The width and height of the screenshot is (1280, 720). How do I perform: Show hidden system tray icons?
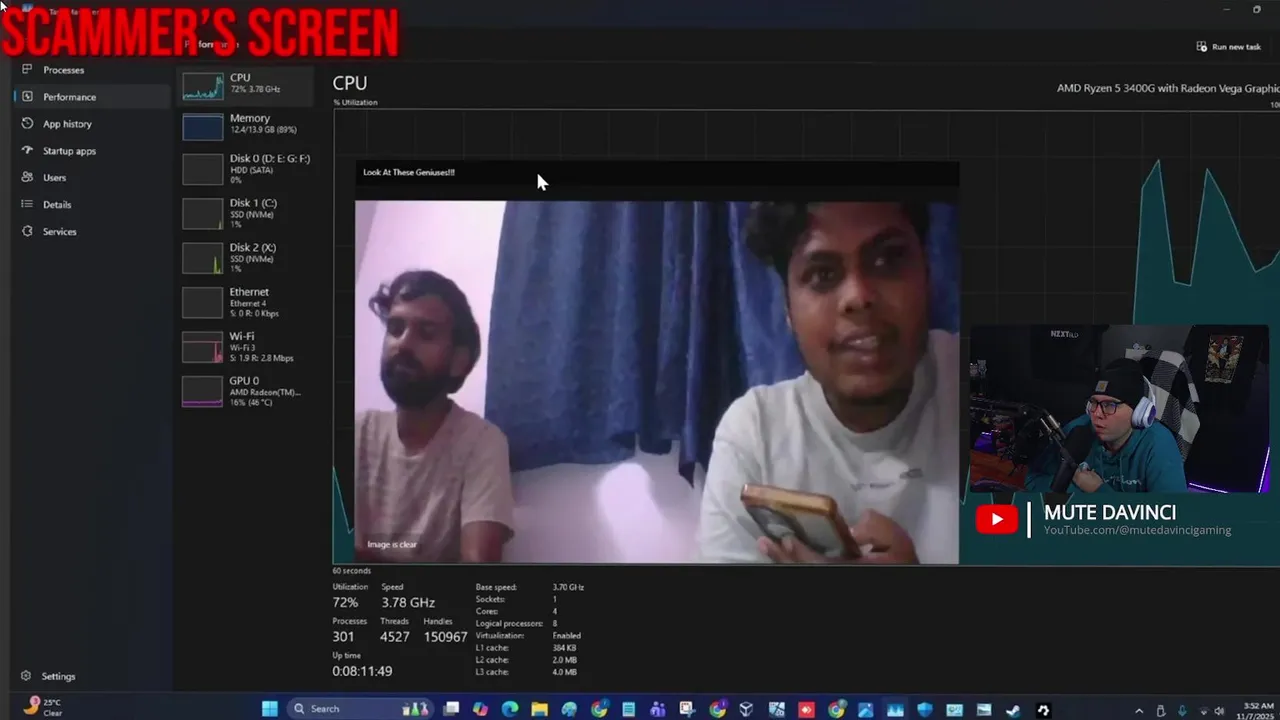[x=1139, y=710]
